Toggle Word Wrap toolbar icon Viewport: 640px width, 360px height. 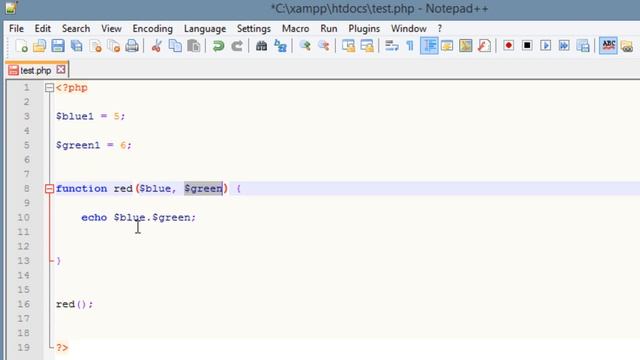pos(391,46)
